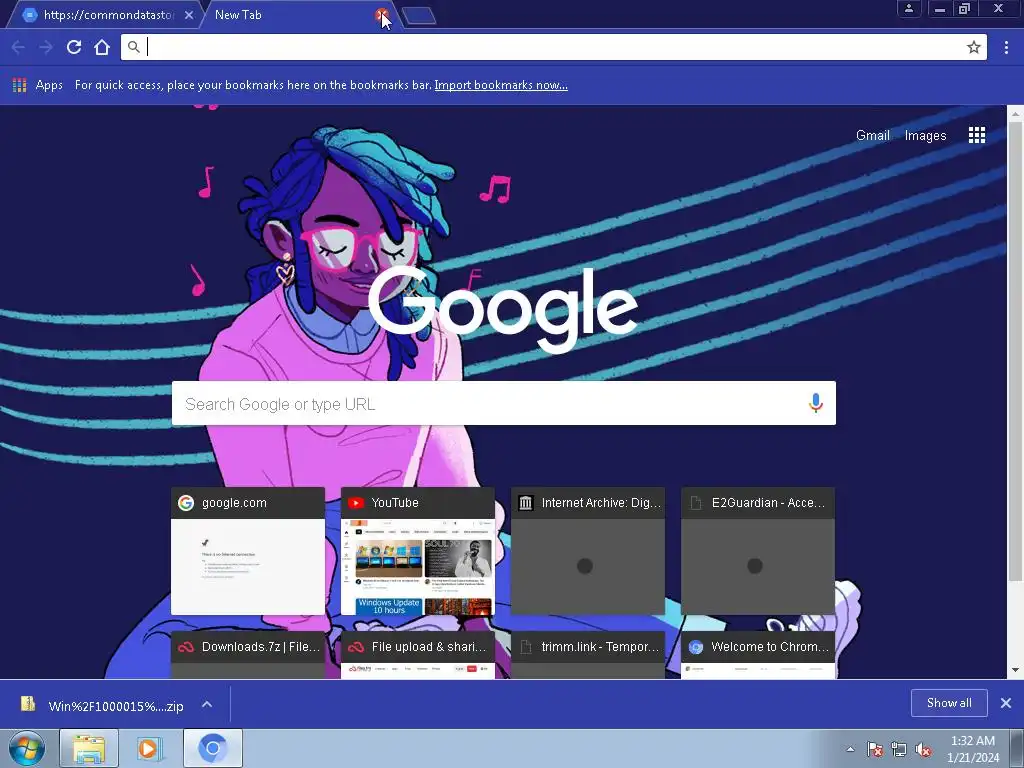Screen dimensions: 1024x768
Task: Click the Show all downloads button
Action: (949, 703)
